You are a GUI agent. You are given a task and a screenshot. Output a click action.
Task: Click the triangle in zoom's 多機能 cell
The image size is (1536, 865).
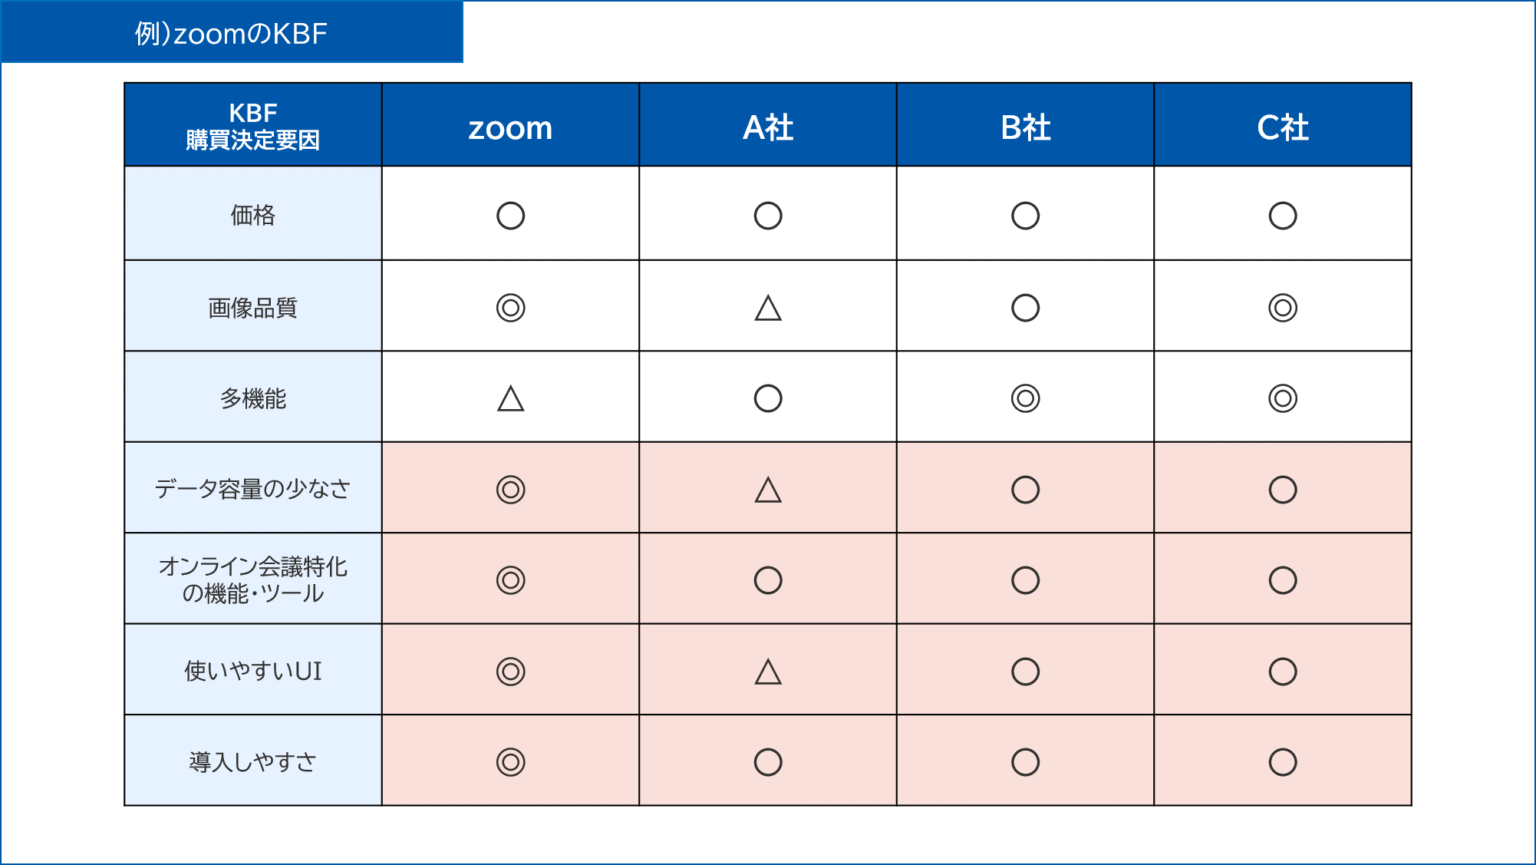[x=510, y=399]
